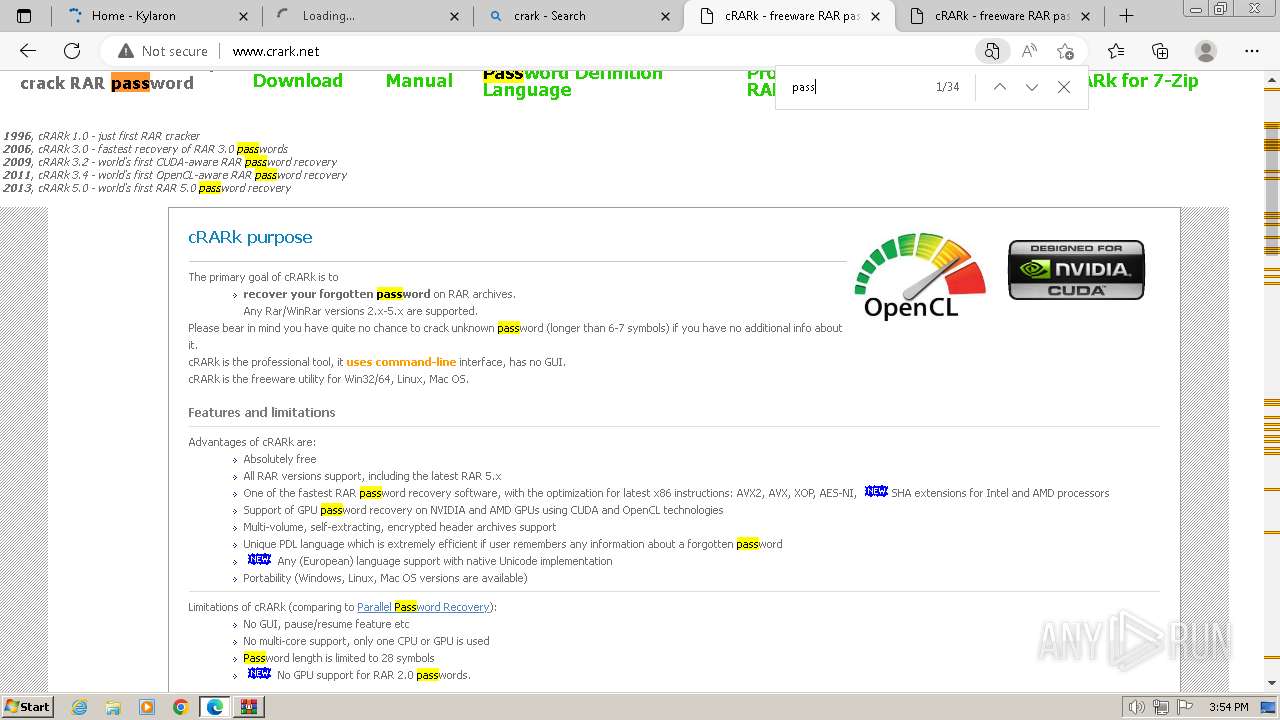This screenshot has height=720, width=1280.
Task: Toggle the Find on page toolbar icon
Action: (991, 51)
